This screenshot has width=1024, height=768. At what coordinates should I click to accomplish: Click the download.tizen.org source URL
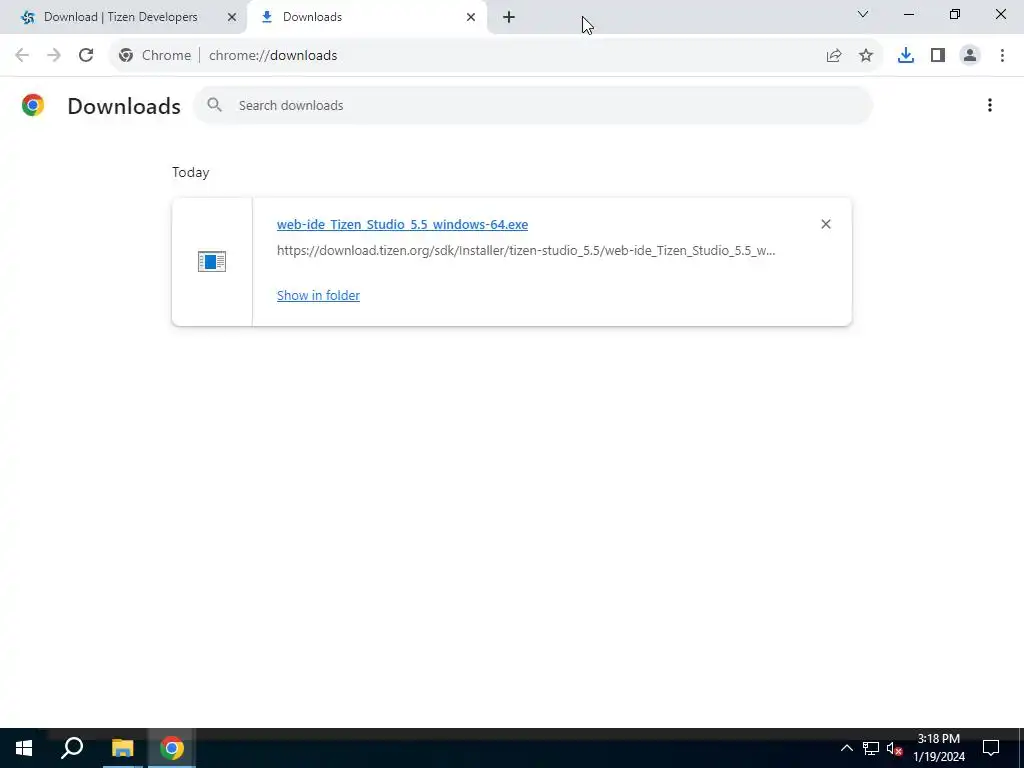point(526,251)
